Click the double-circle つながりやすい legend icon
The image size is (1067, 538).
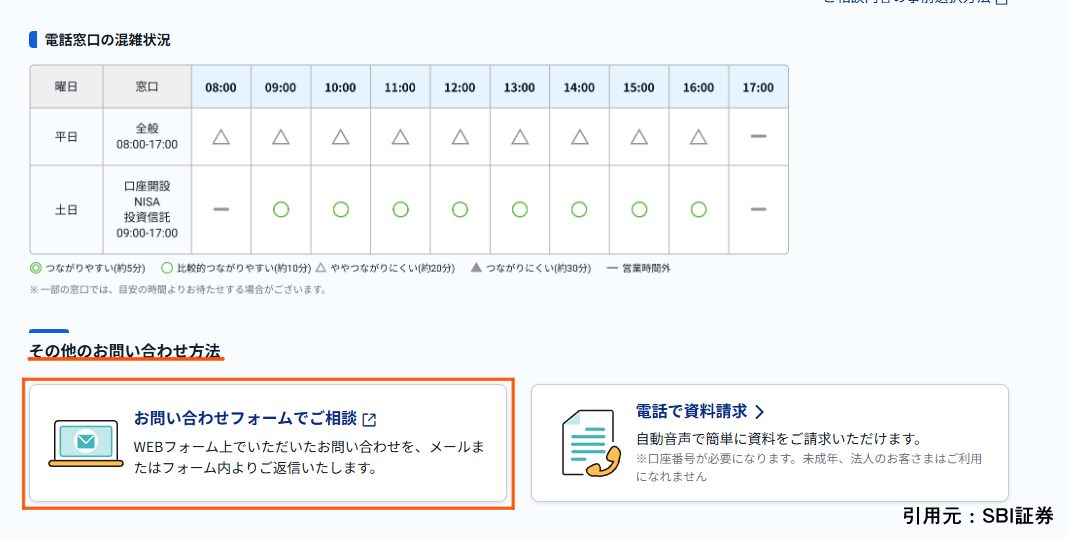coord(36,268)
